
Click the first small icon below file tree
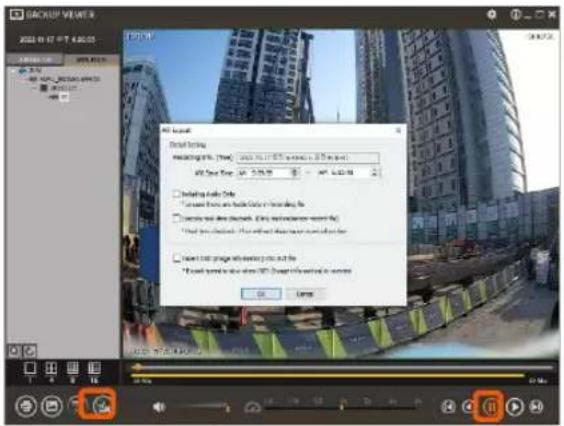tap(14, 351)
